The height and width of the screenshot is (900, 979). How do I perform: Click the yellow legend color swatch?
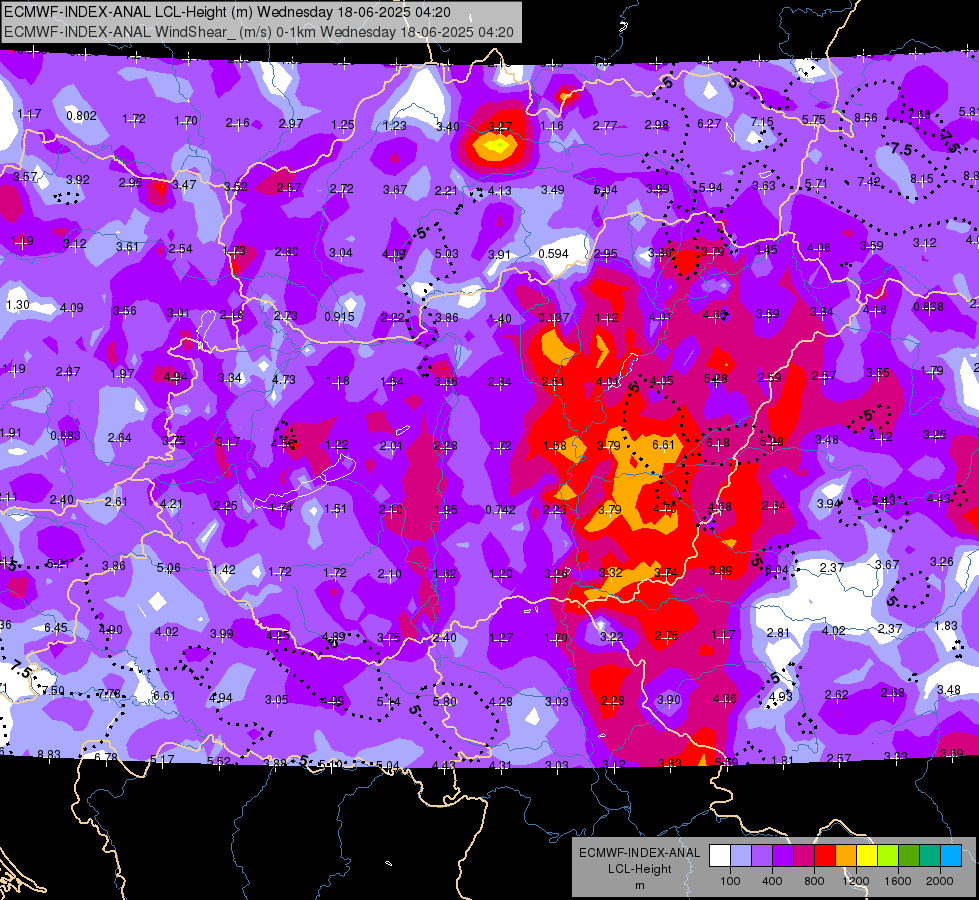[867, 855]
